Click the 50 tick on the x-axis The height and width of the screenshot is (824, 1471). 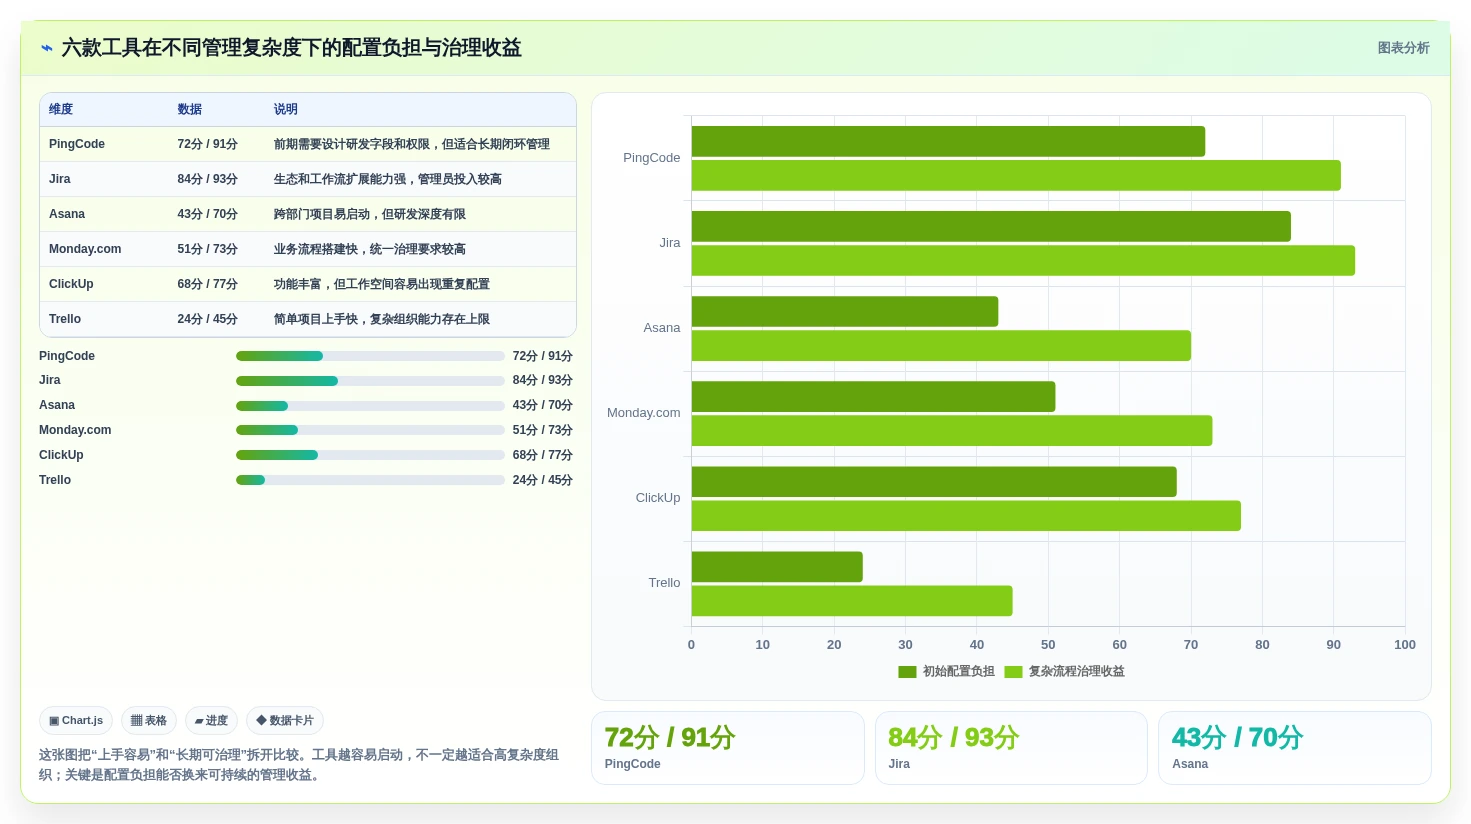[x=1048, y=645]
